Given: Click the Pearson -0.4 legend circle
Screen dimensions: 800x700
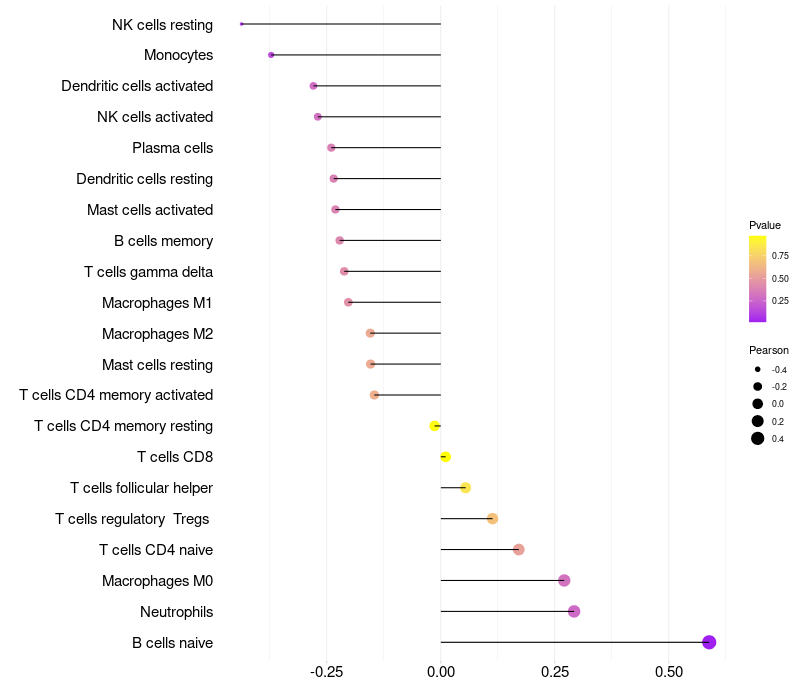Looking at the screenshot, I should click(757, 369).
